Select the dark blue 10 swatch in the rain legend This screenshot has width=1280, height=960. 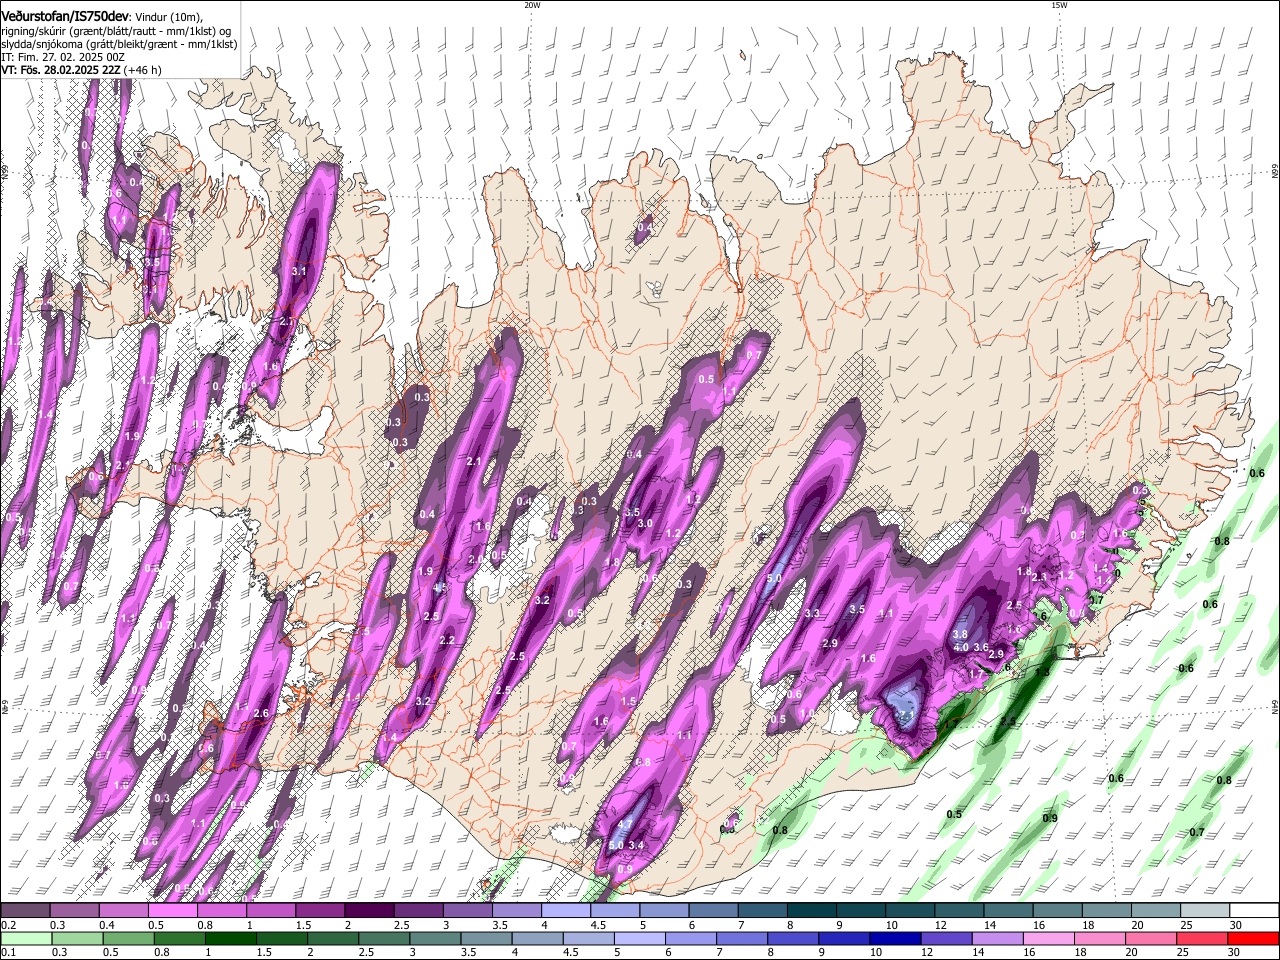pyautogui.click(x=894, y=938)
